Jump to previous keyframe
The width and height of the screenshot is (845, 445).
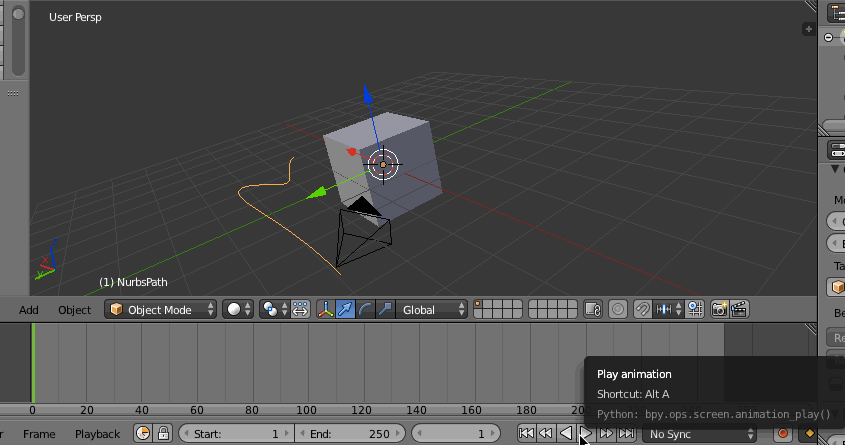546,433
